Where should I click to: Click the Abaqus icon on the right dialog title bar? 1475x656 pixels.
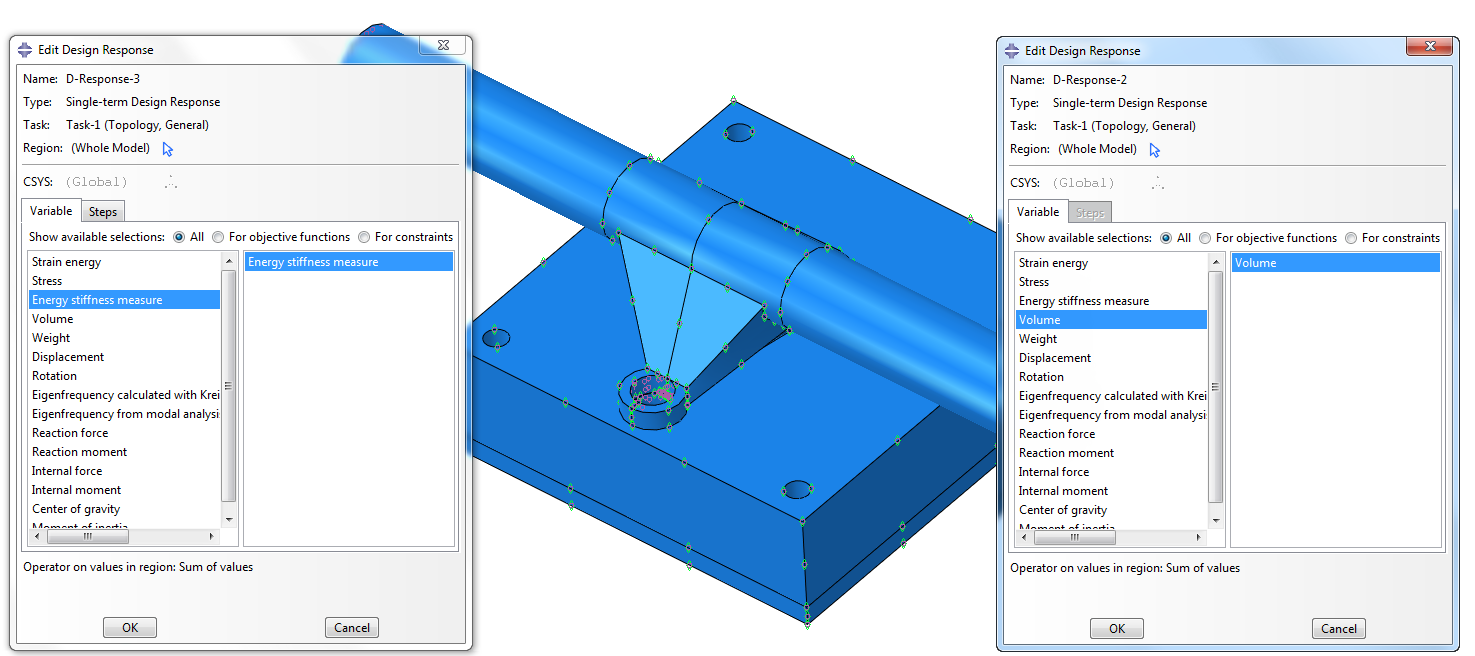(x=1013, y=46)
